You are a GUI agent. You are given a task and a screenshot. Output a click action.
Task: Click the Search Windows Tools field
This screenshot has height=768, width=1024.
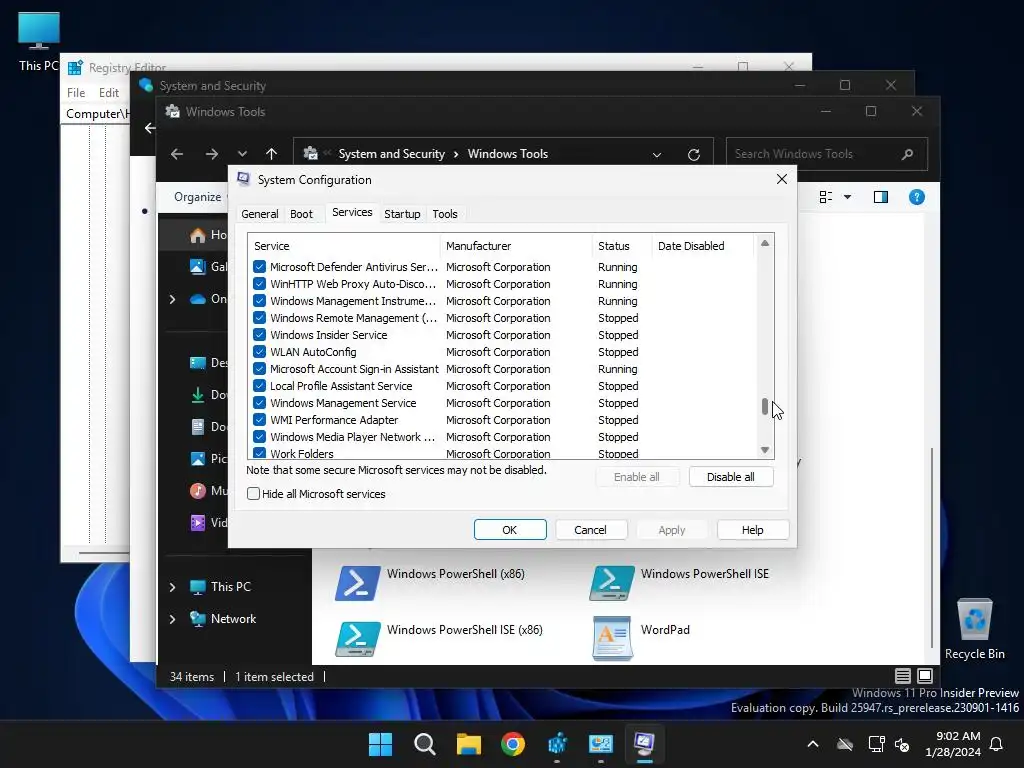point(827,154)
